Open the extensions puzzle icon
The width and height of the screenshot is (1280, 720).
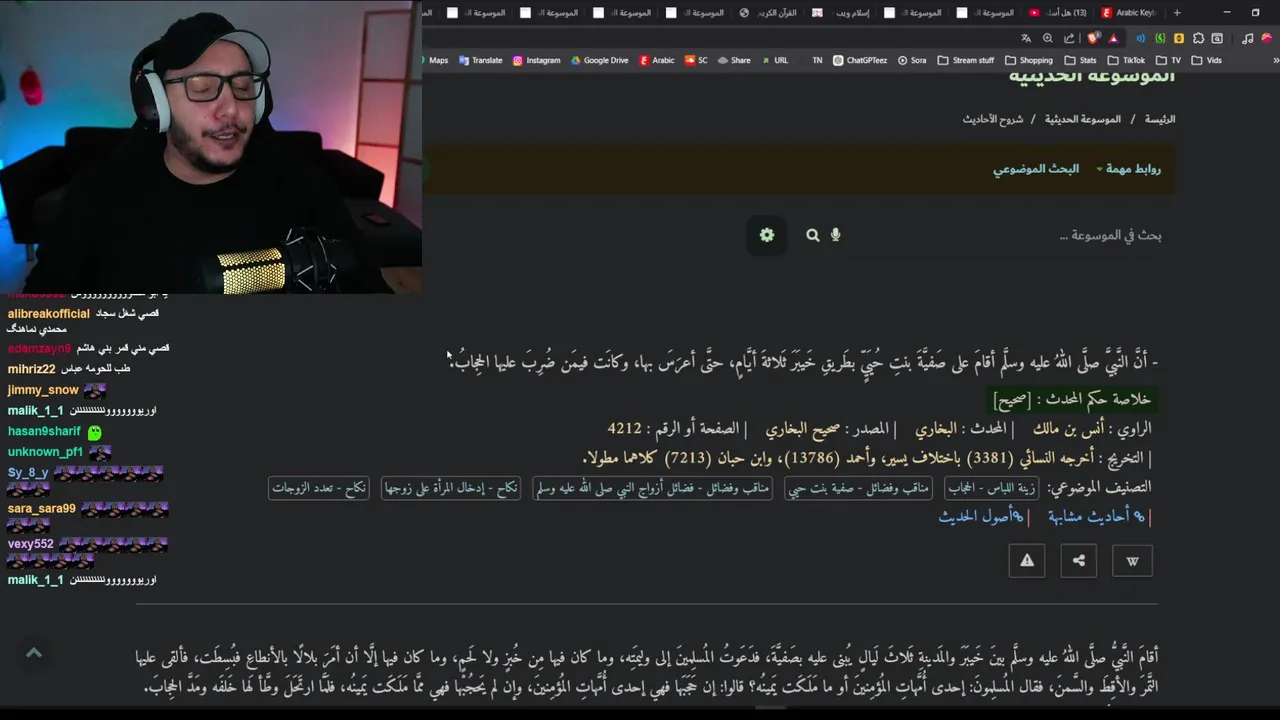(1198, 38)
